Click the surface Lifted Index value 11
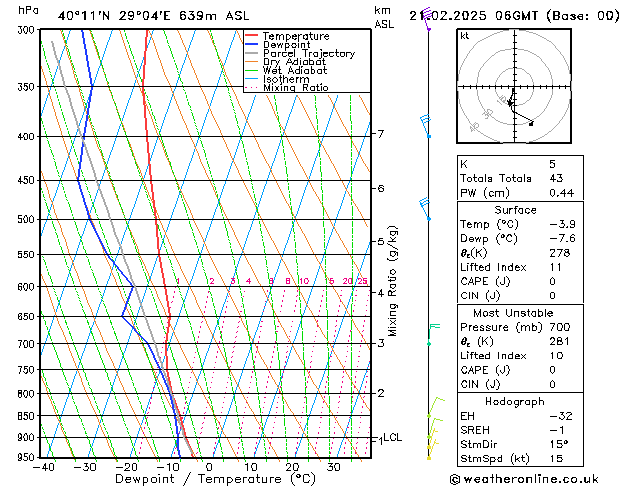Viewport: 629px width, 486px height. (x=556, y=267)
